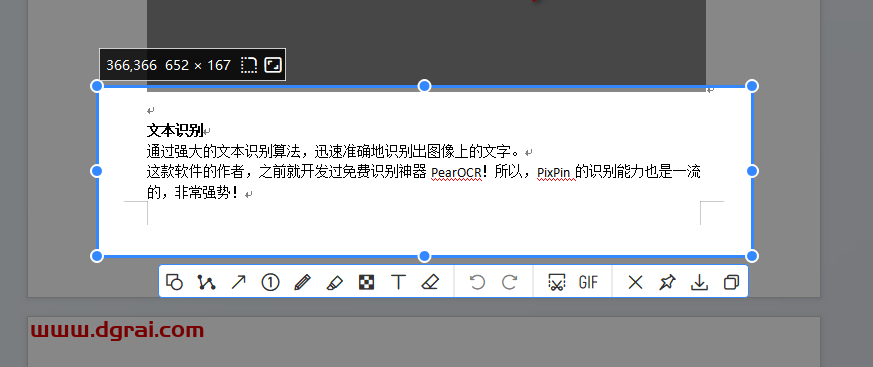Click the top-right selection handle
Viewport: 873px width, 367px height.
[x=752, y=86]
